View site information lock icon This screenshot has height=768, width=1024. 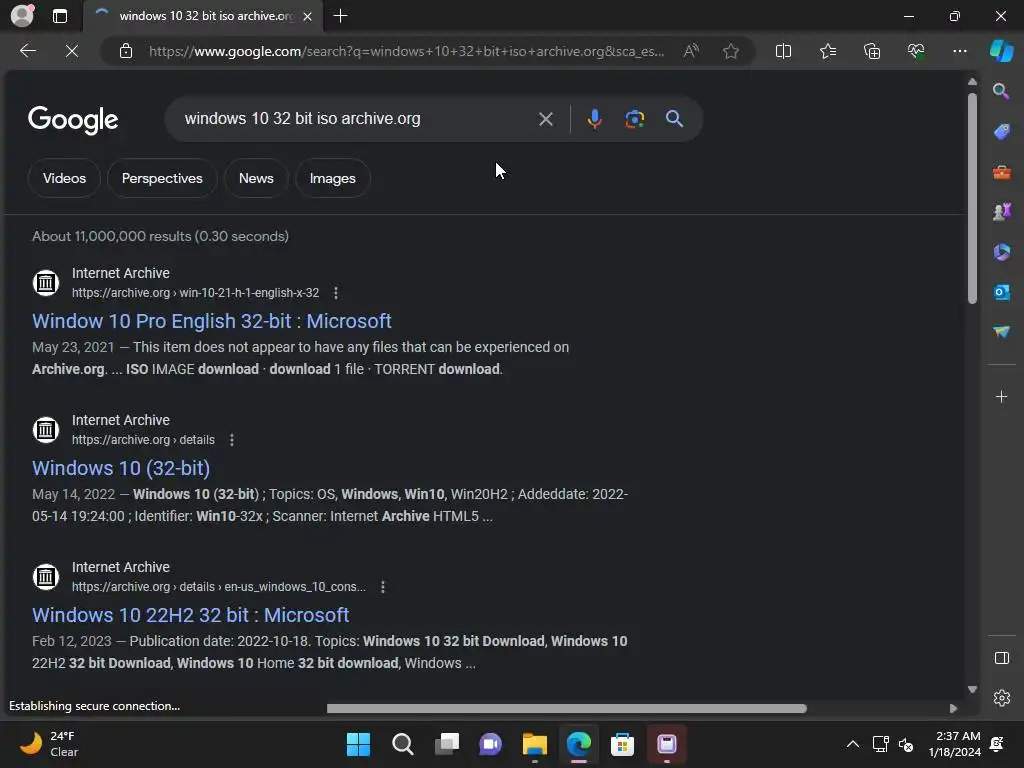[126, 51]
